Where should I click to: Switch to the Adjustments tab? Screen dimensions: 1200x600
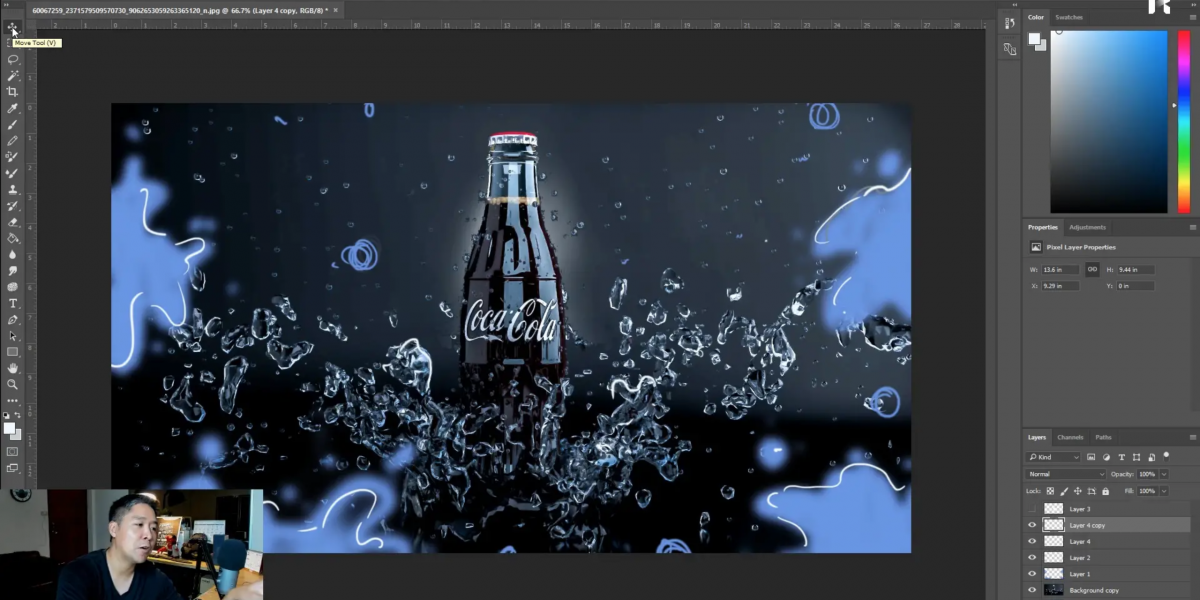pyautogui.click(x=1087, y=227)
